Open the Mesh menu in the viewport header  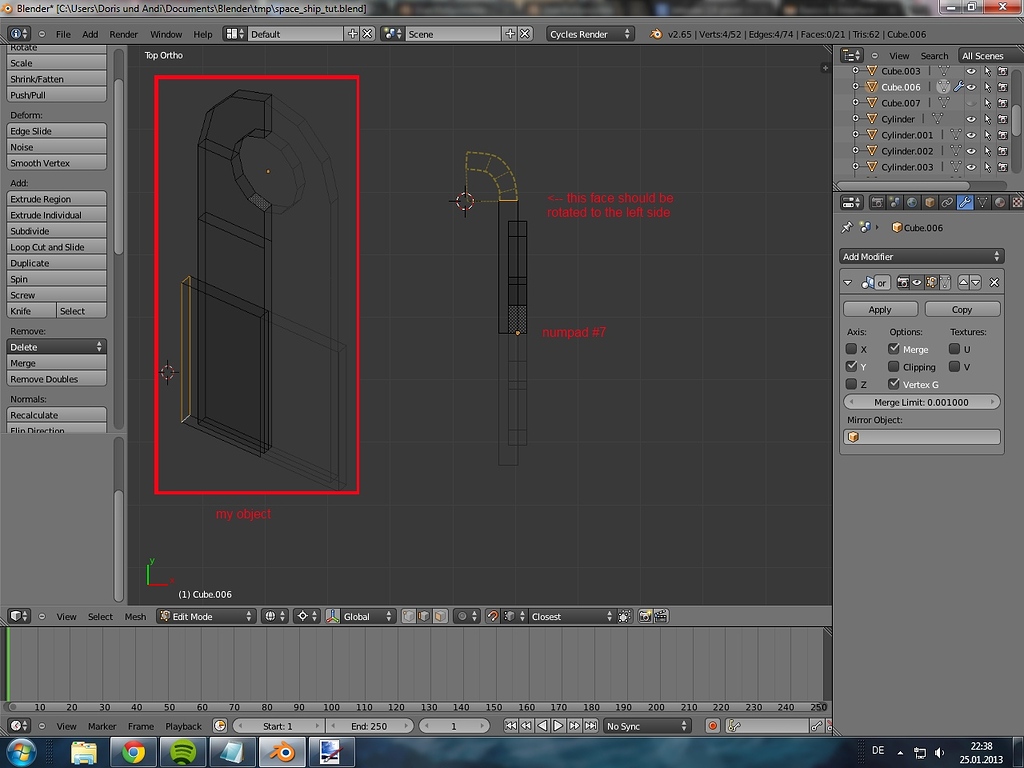pos(135,616)
